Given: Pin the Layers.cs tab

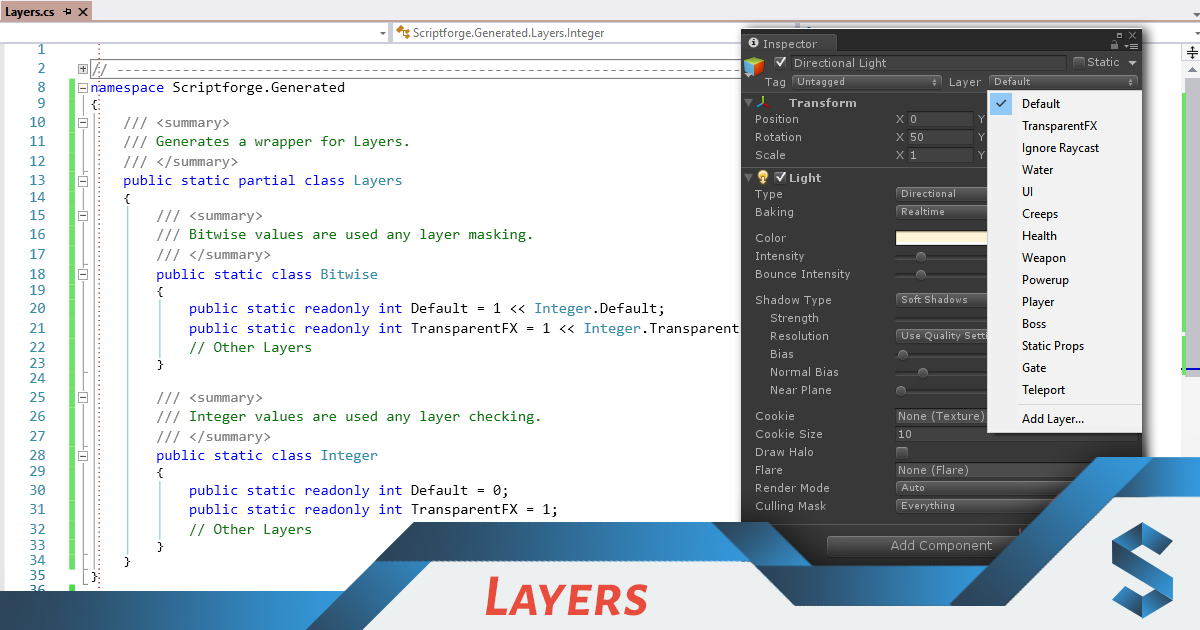Looking at the screenshot, I should [67, 12].
